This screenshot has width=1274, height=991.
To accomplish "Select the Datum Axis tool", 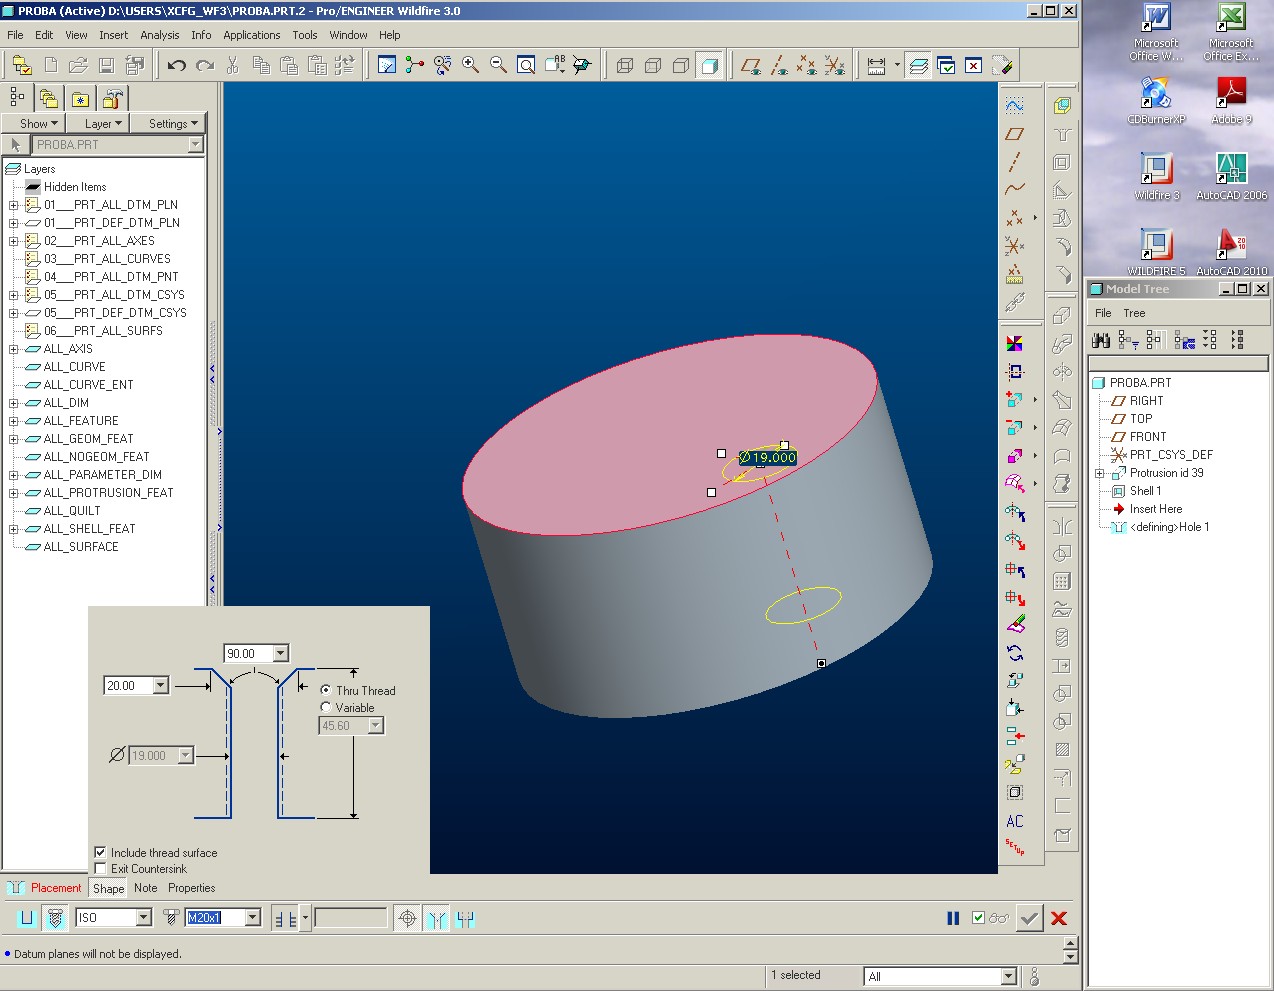I will [x=1014, y=161].
